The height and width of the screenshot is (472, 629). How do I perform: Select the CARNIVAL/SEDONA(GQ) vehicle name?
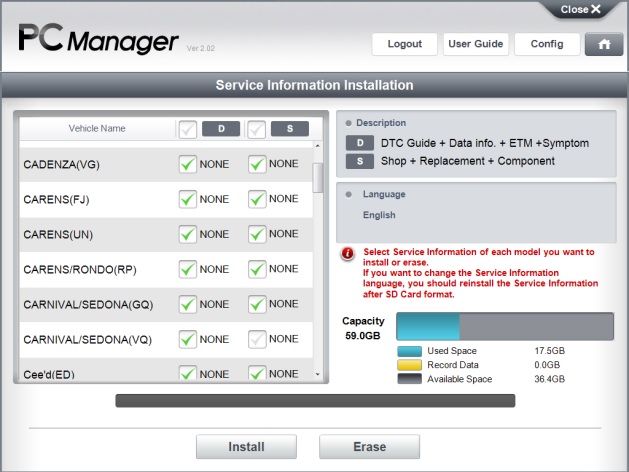[x=88, y=305]
